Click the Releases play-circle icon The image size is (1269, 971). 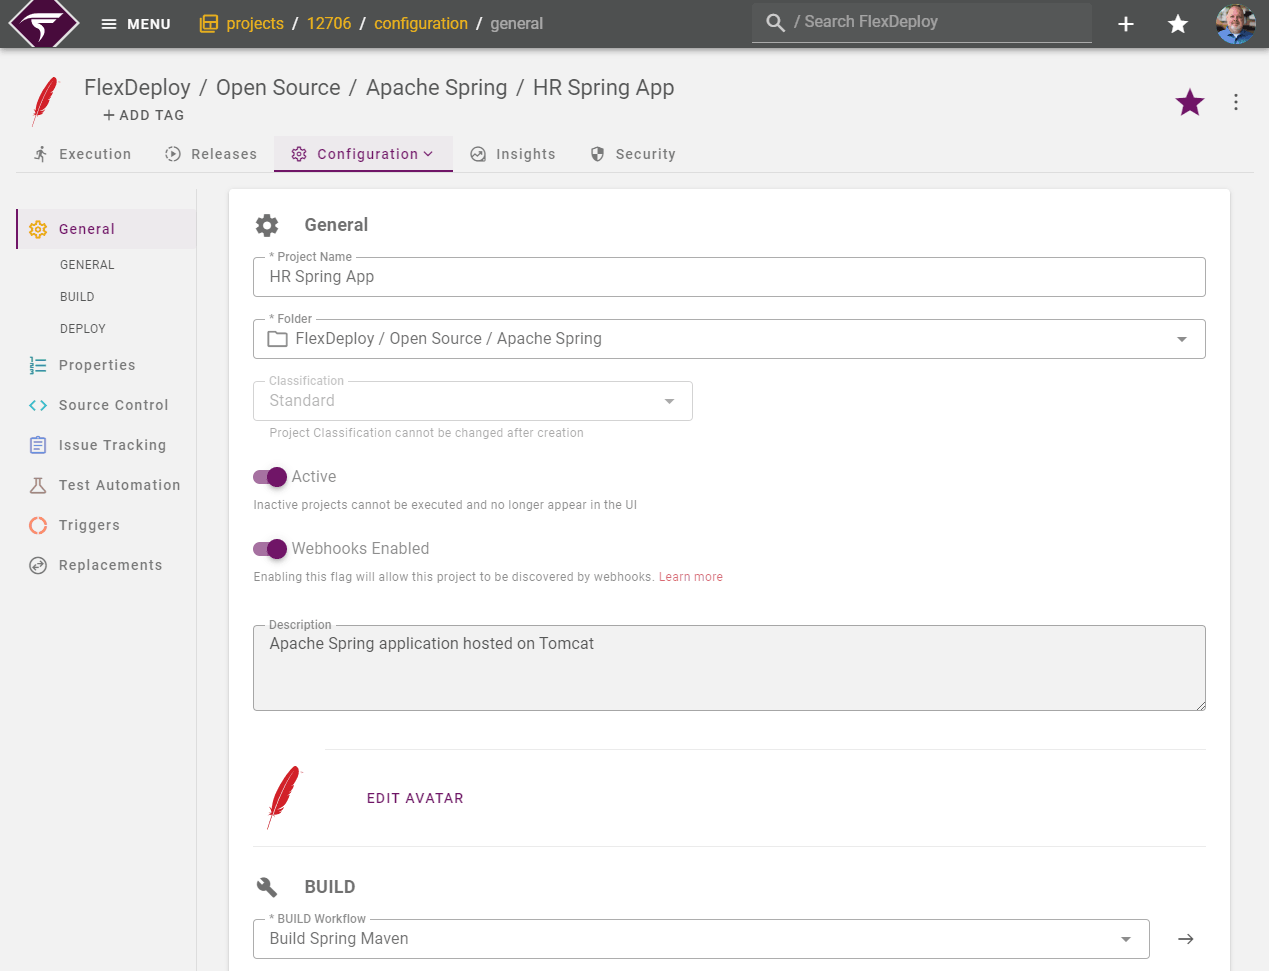tap(173, 154)
